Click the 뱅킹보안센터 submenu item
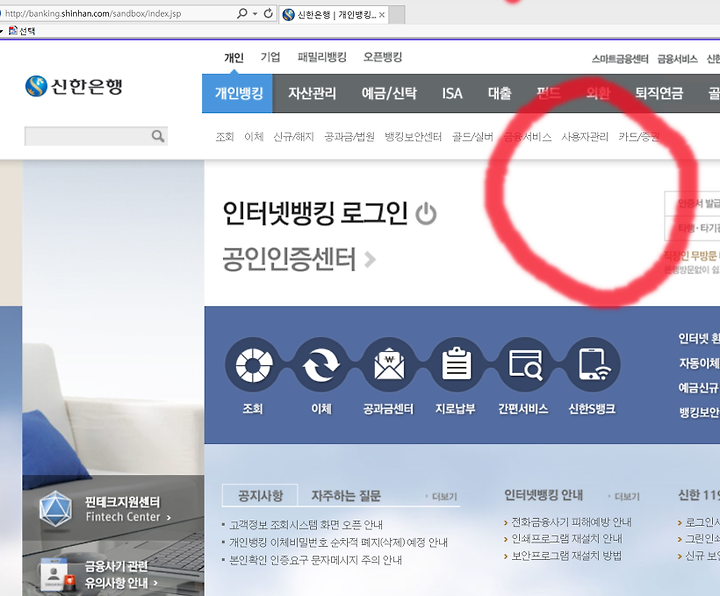Viewport: 720px width, 596px height. pos(413,136)
